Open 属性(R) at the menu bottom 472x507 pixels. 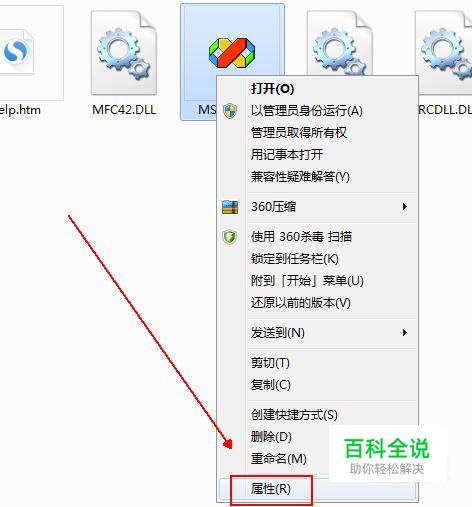[271, 489]
